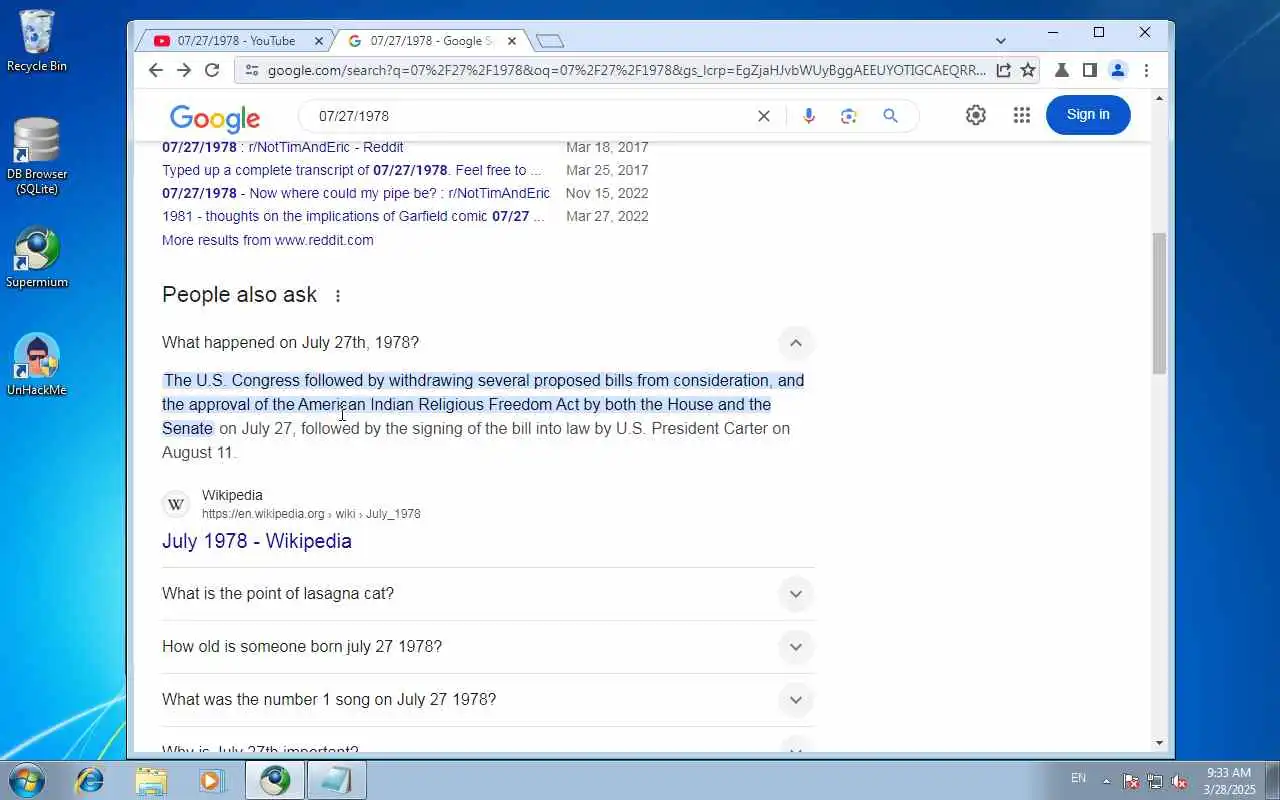Click the notepad-like taskbar application
Image resolution: width=1280 pixels, height=800 pixels.
(336, 780)
